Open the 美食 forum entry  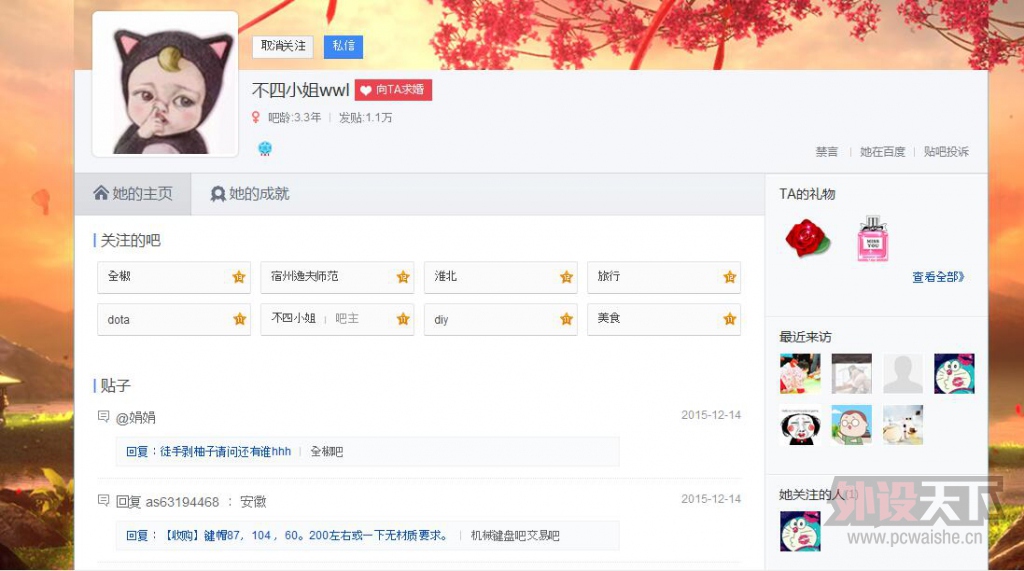coord(664,319)
